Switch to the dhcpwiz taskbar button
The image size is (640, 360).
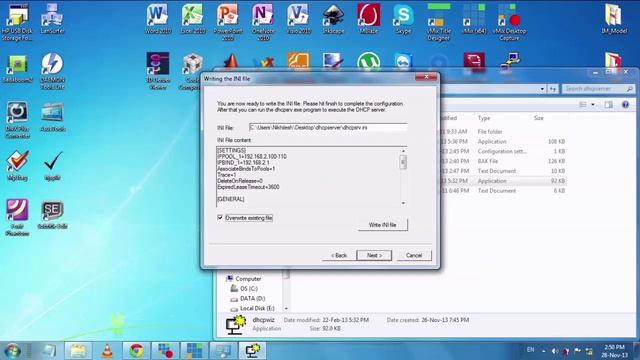pyautogui.click(x=253, y=351)
